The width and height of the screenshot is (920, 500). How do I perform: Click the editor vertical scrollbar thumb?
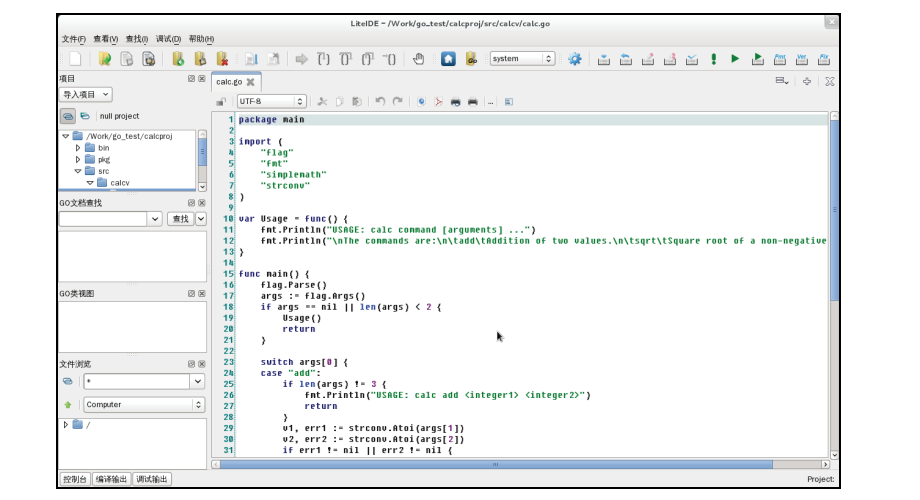pos(834,210)
